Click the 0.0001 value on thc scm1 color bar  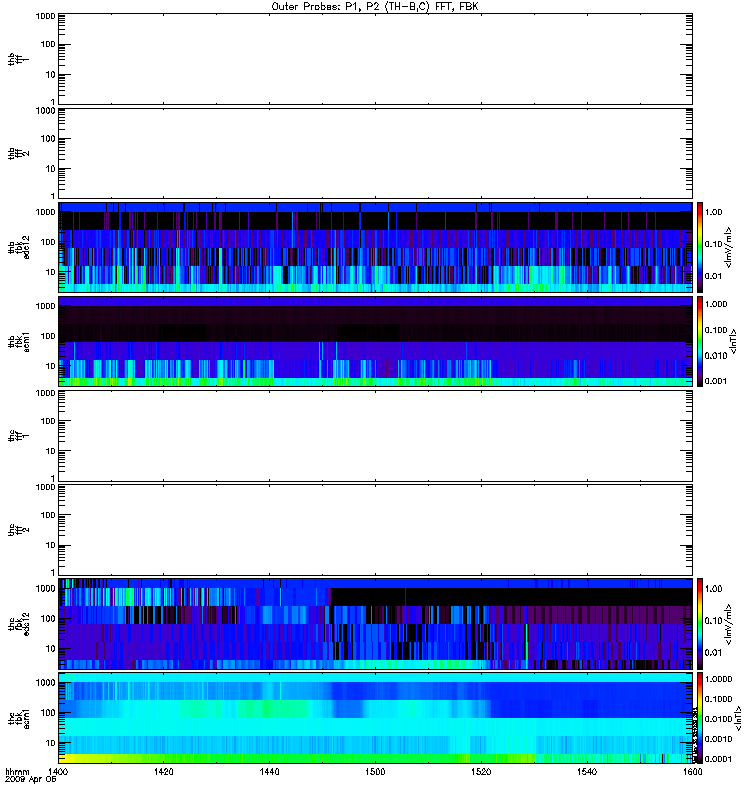[718, 759]
